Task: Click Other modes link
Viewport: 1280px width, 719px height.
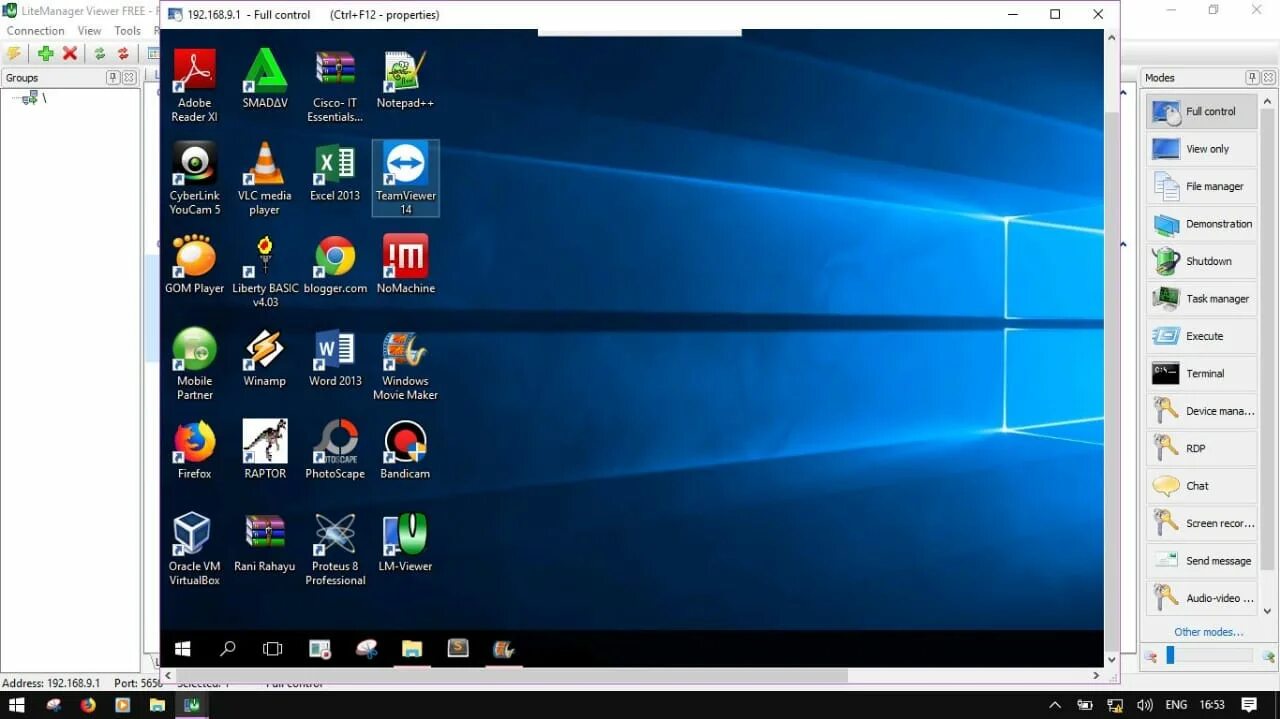Action: pyautogui.click(x=1208, y=632)
